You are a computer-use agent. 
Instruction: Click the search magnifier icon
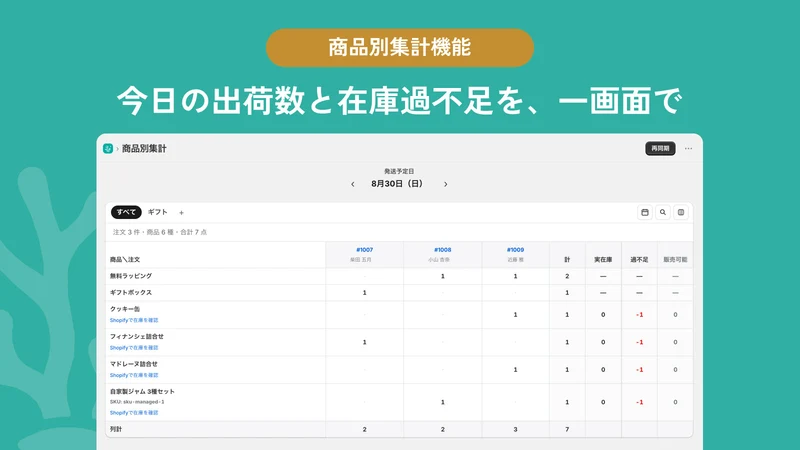tap(663, 212)
